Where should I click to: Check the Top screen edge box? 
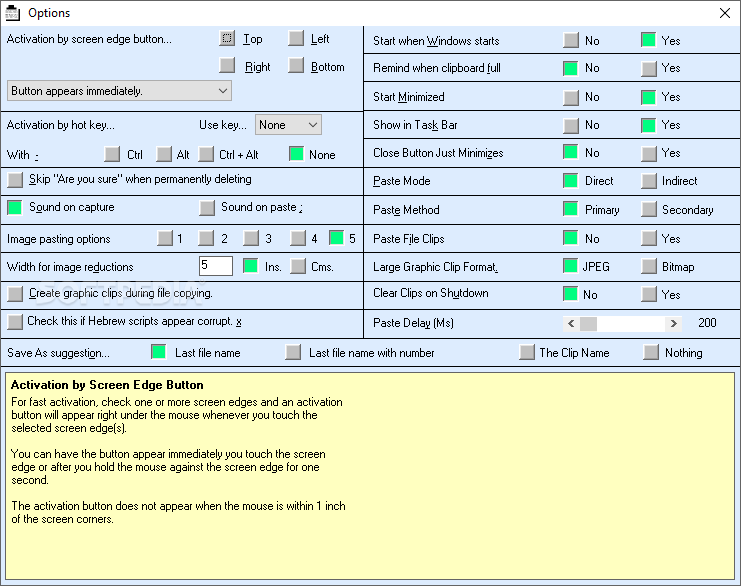227,38
